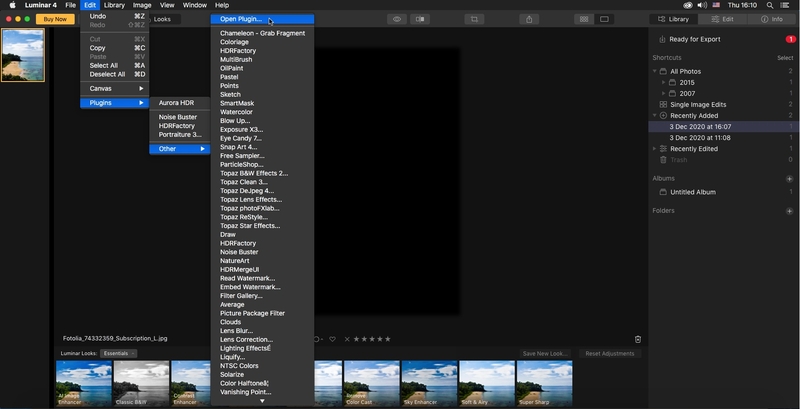Switch to the Edit panel tab
The width and height of the screenshot is (800, 409).
point(722,19)
